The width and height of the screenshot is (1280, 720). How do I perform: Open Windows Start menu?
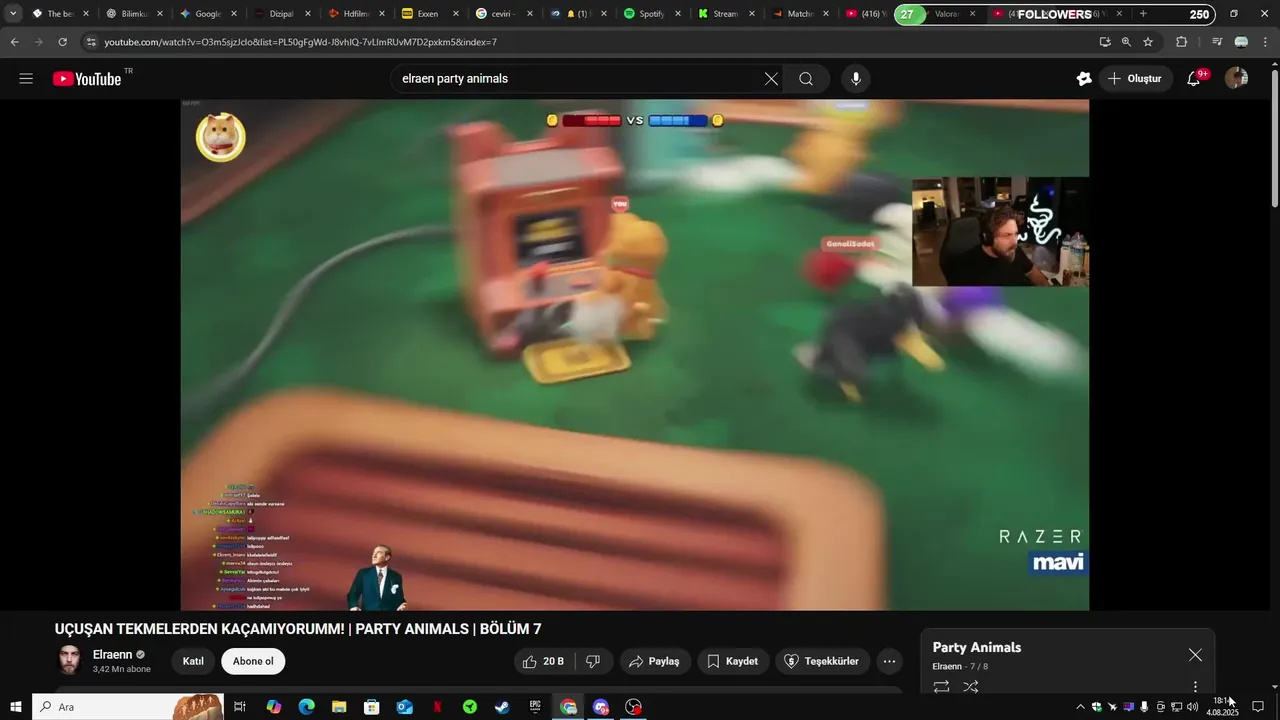[x=15, y=707]
